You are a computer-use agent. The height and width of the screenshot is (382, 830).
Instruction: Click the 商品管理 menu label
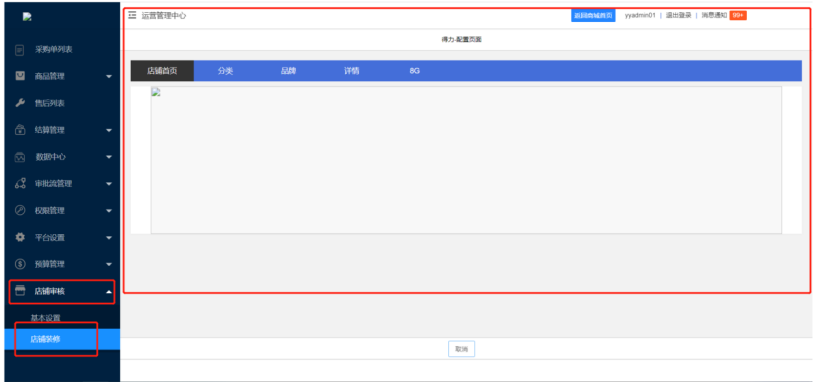49,76
